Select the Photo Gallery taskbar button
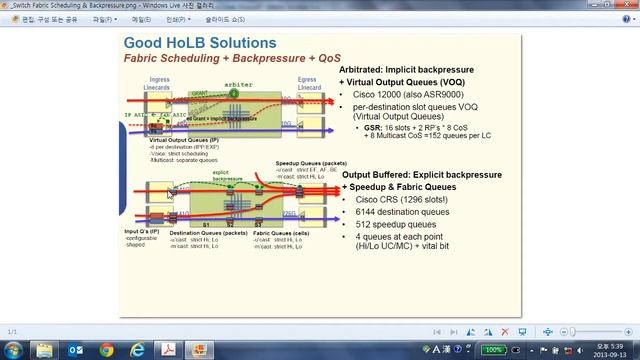The height and width of the screenshot is (360, 640). click(x=199, y=350)
